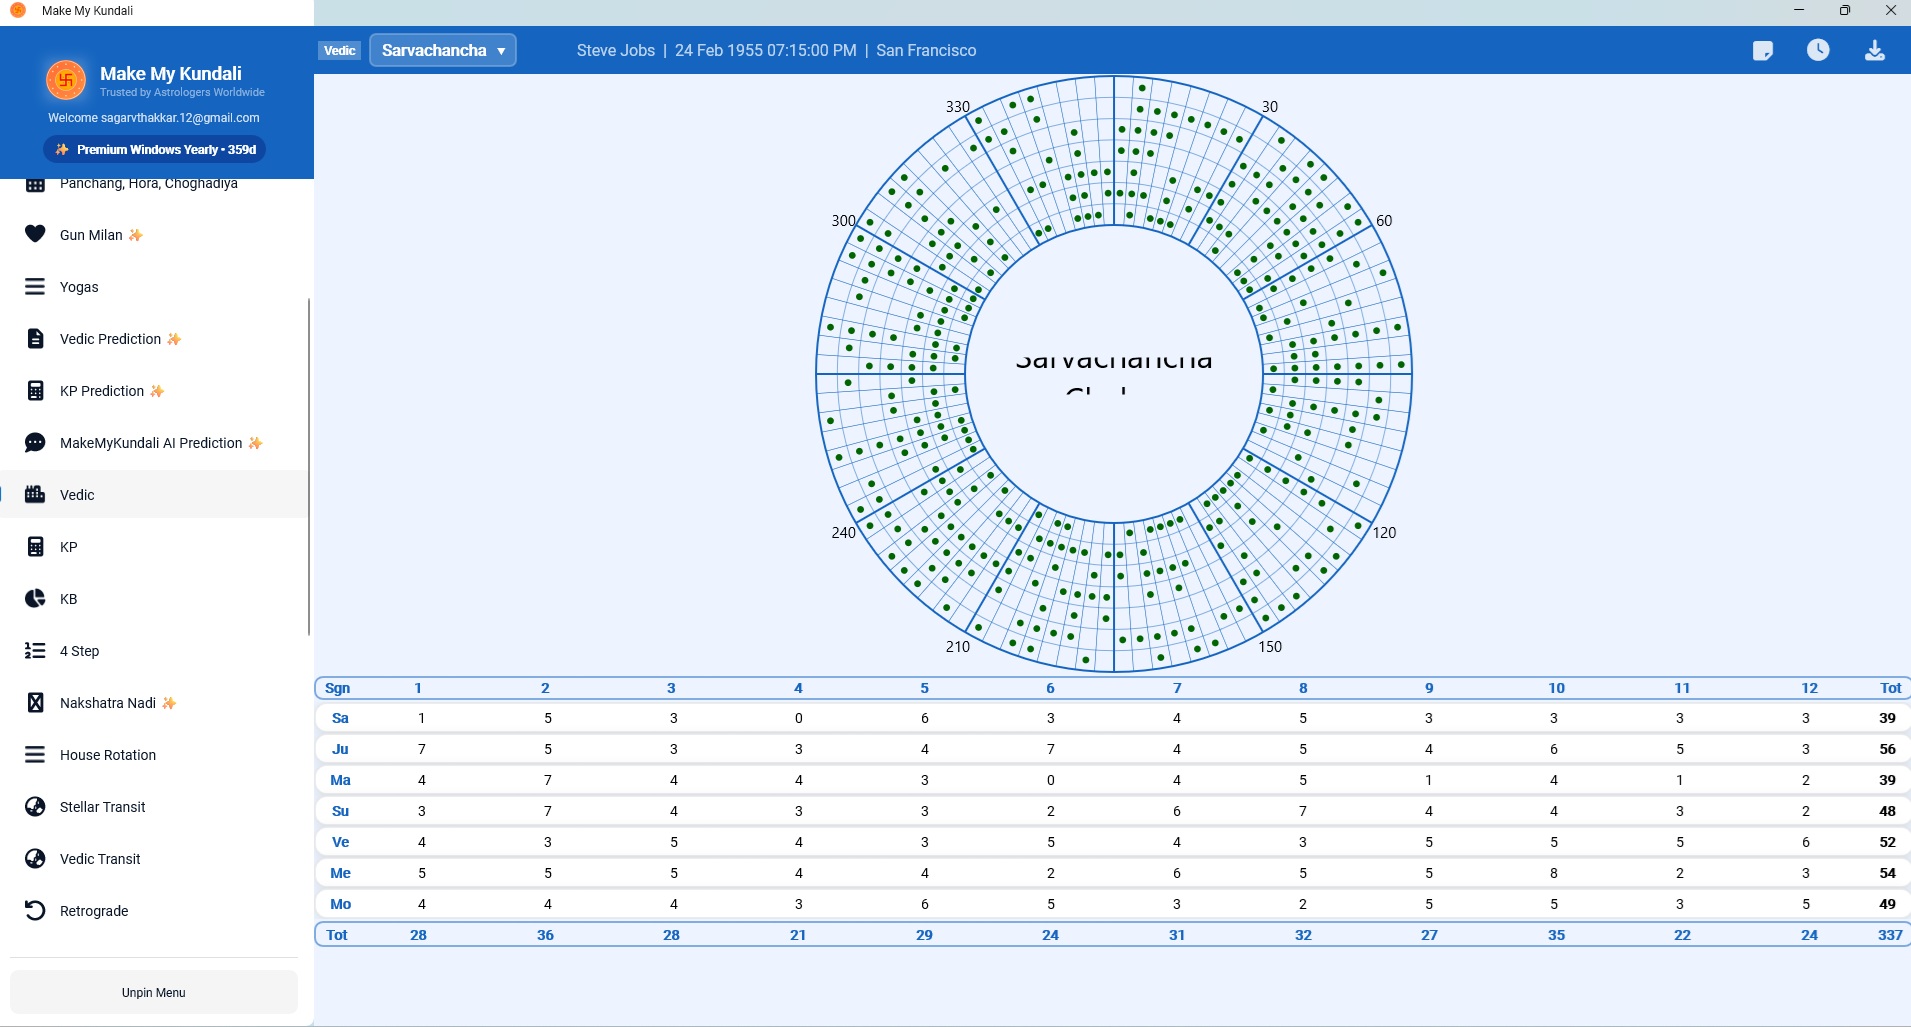Select the Retrograde menu entry
Screen dimensions: 1911x1027
click(153, 911)
